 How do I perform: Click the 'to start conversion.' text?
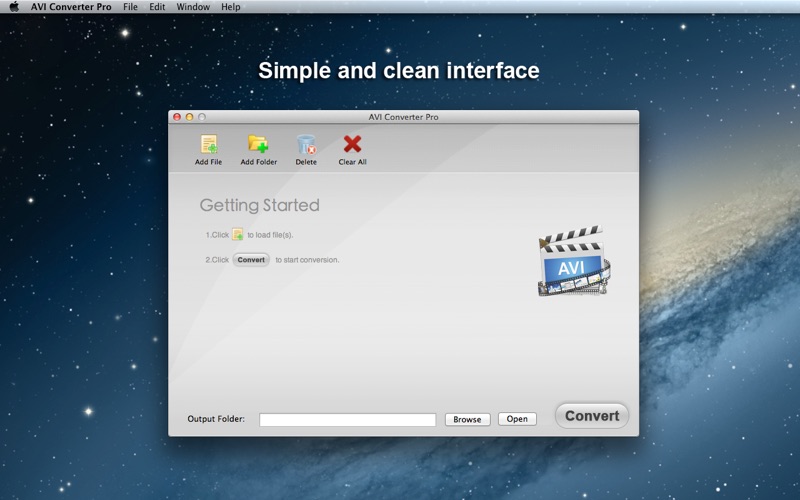[x=307, y=260]
